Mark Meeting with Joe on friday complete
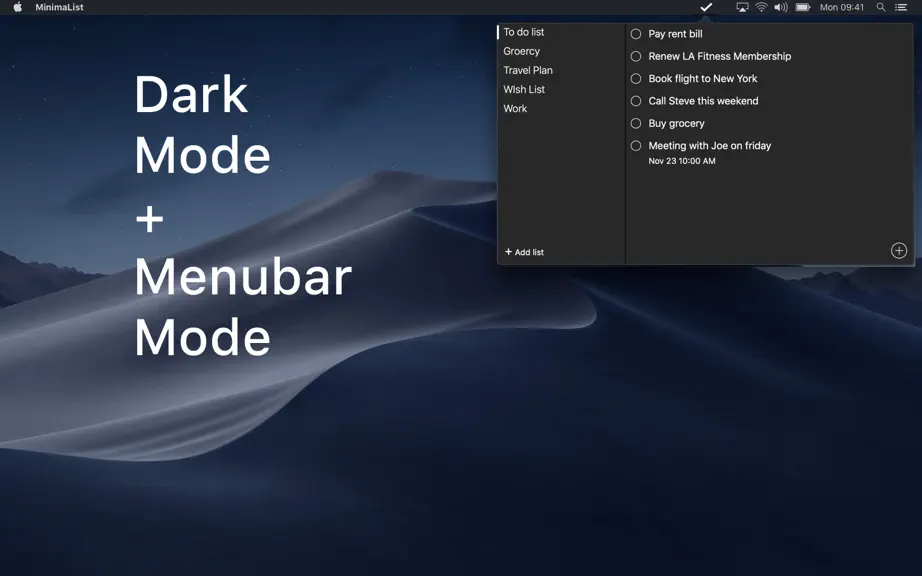 [636, 146]
